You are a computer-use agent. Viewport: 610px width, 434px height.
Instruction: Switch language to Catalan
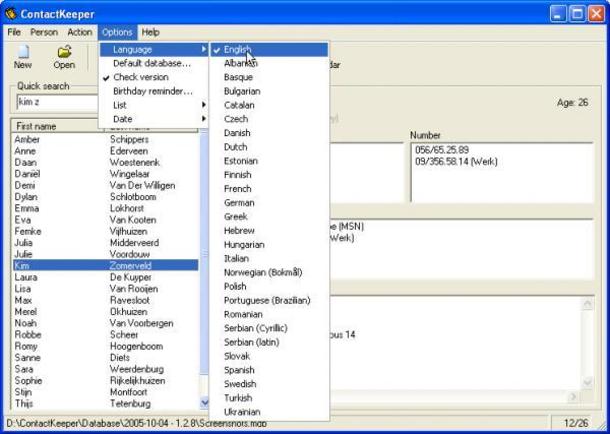[269, 105]
